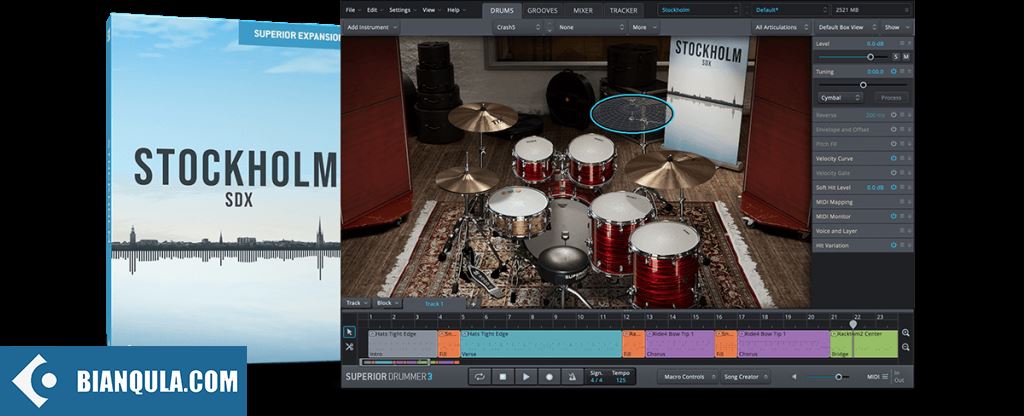Open the Default Box View dropdown
1024x416 pixels.
(846, 27)
